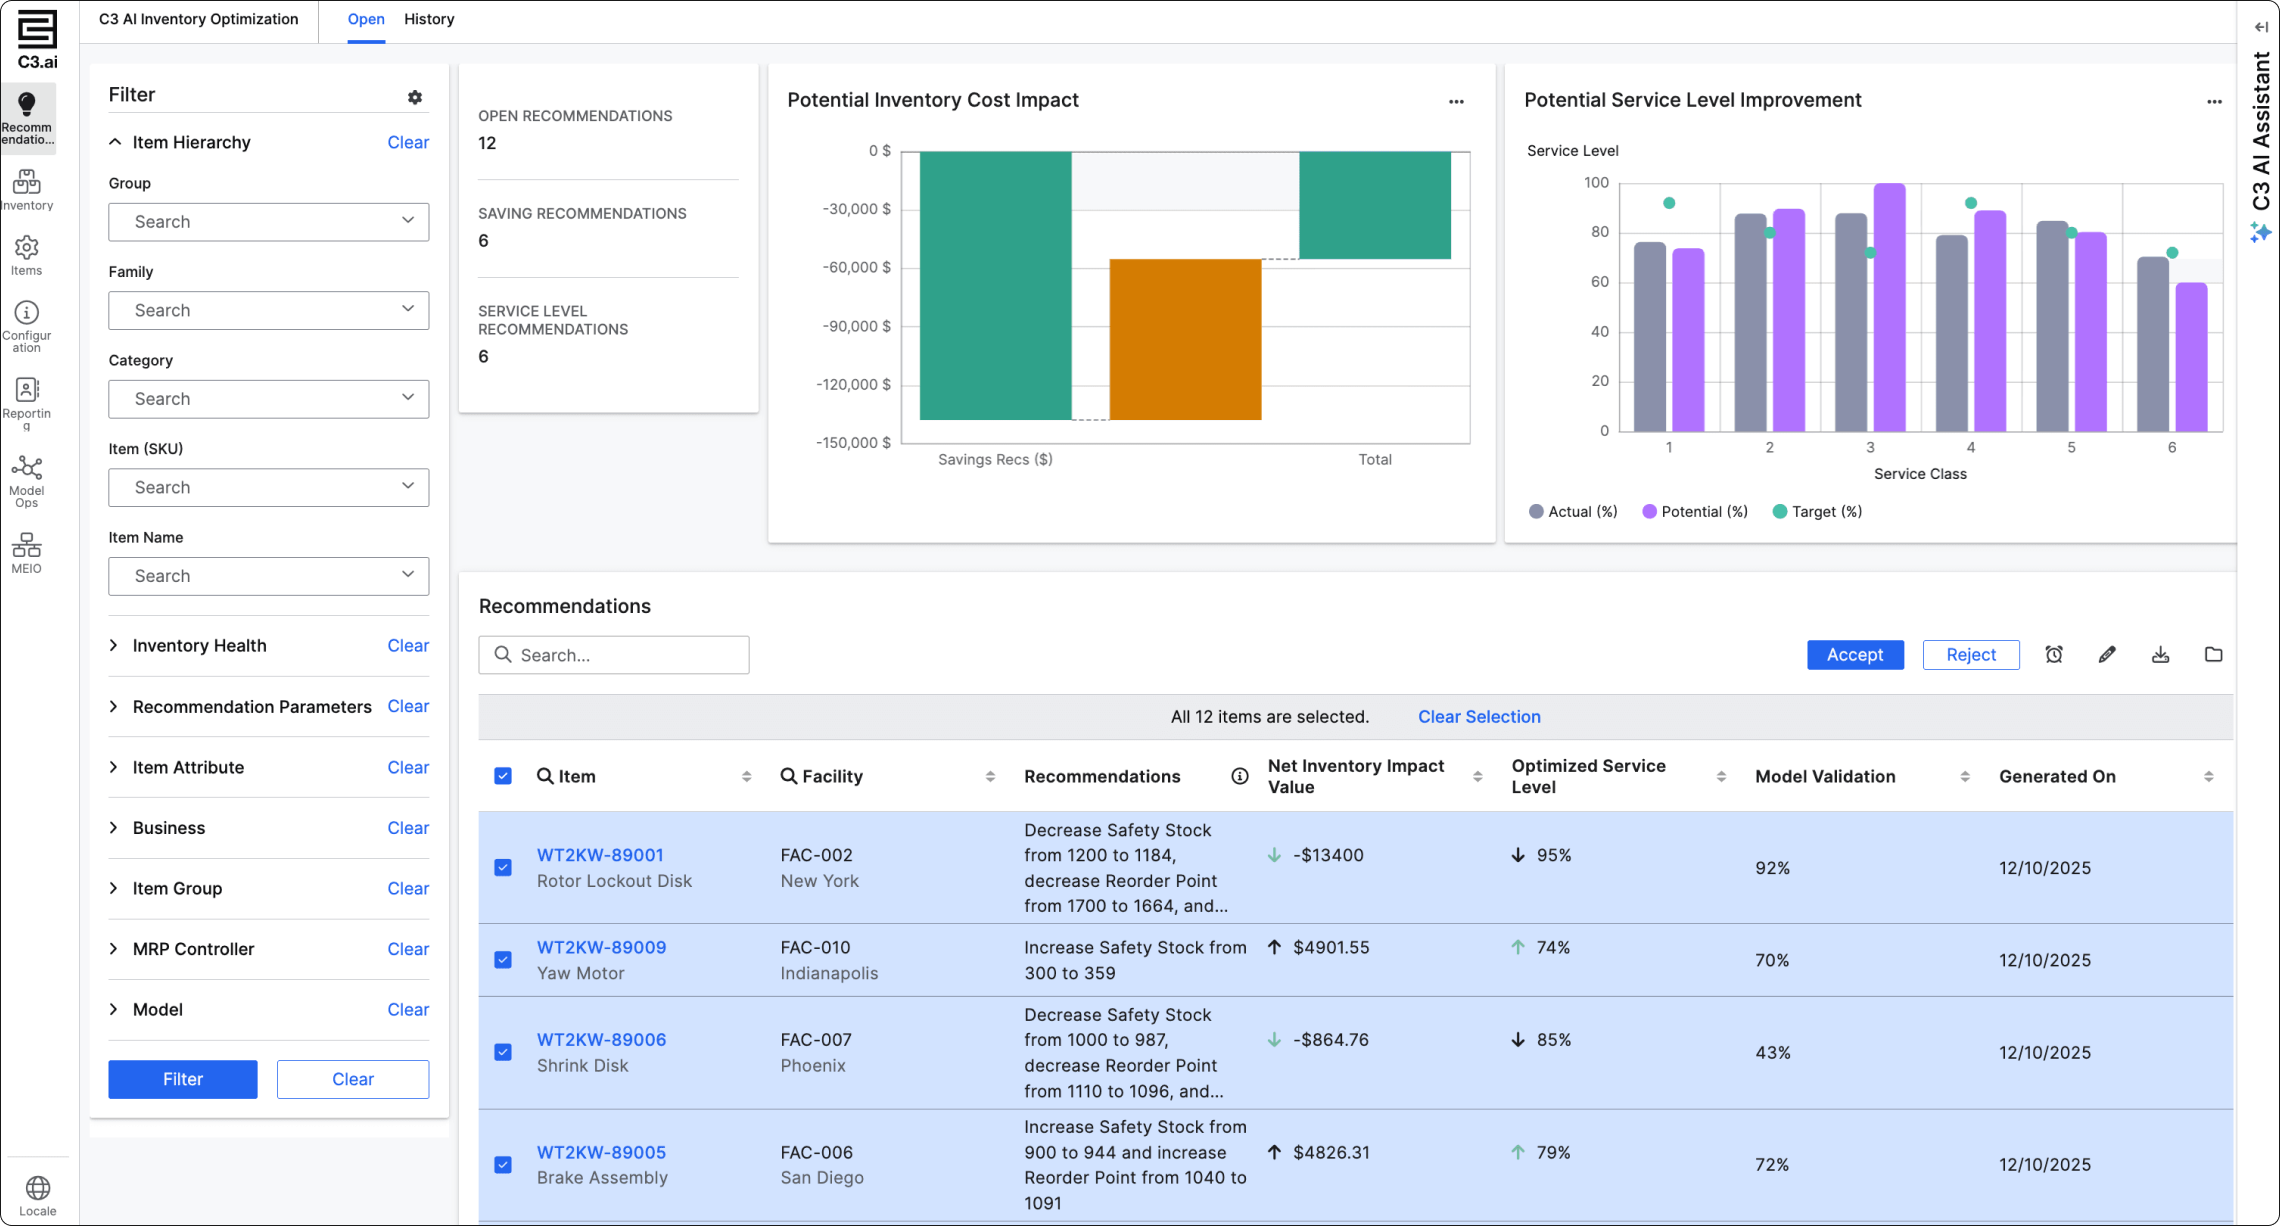Click the blue Filter button

[x=183, y=1079]
